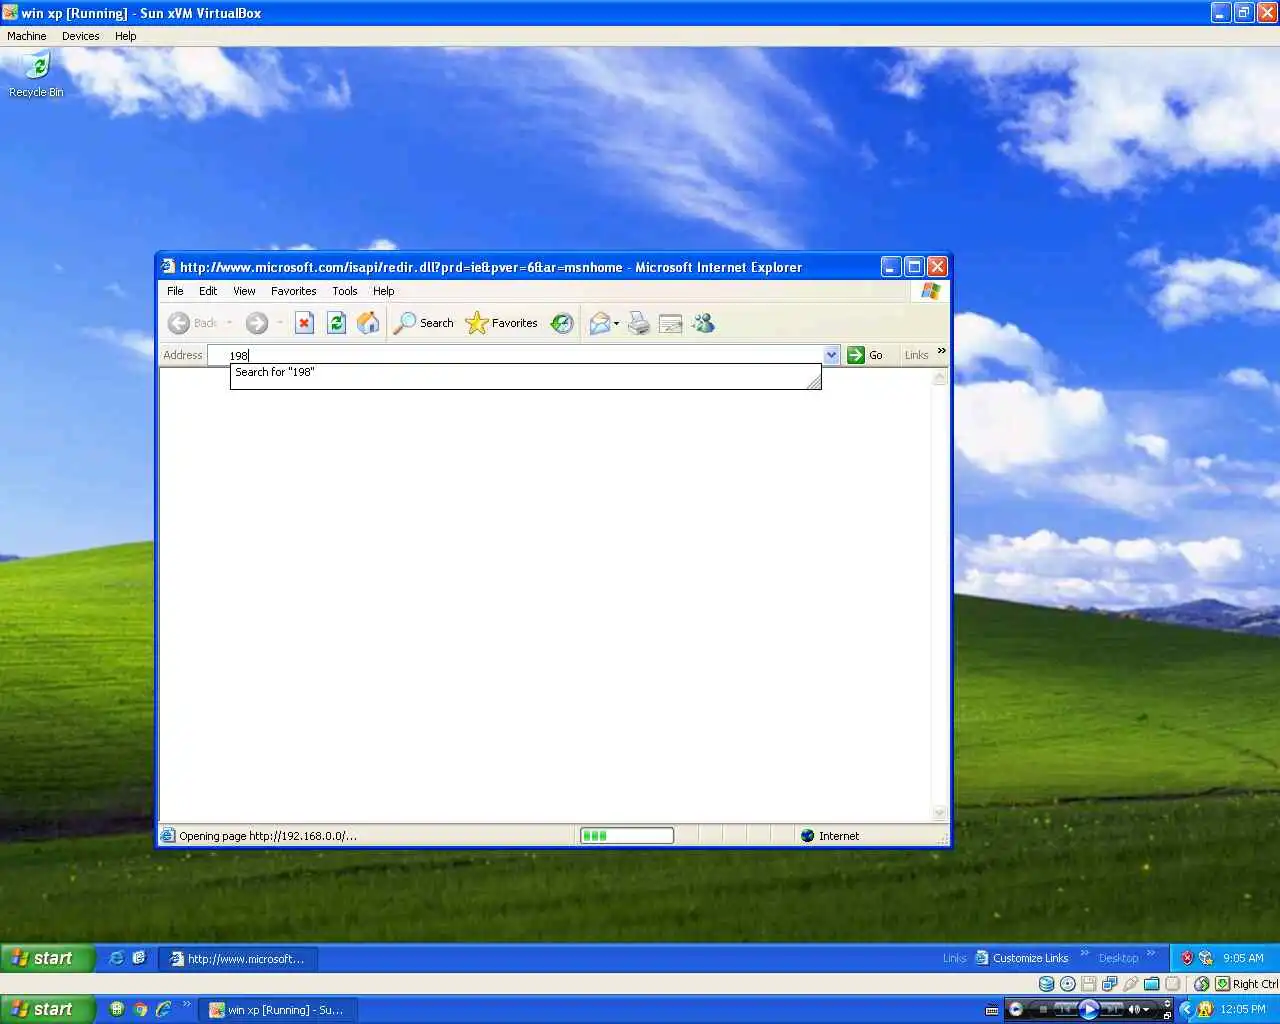
Task: Open the Favorites star toolbar button
Action: point(501,323)
